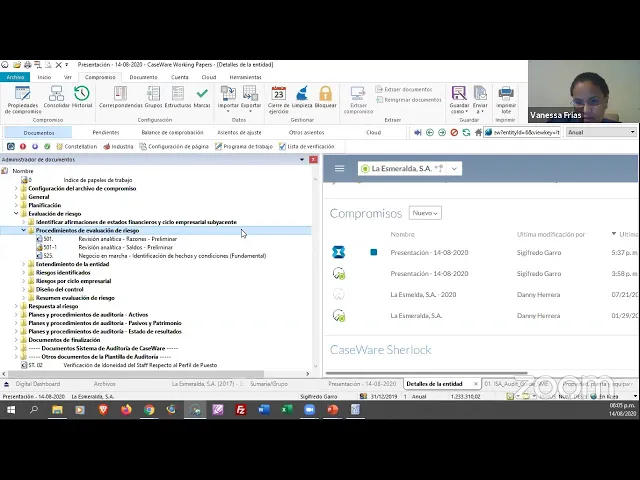Image resolution: width=640 pixels, height=480 pixels.
Task: Open the Administrador de documentos panel dropdown arrow
Action: [302, 160]
